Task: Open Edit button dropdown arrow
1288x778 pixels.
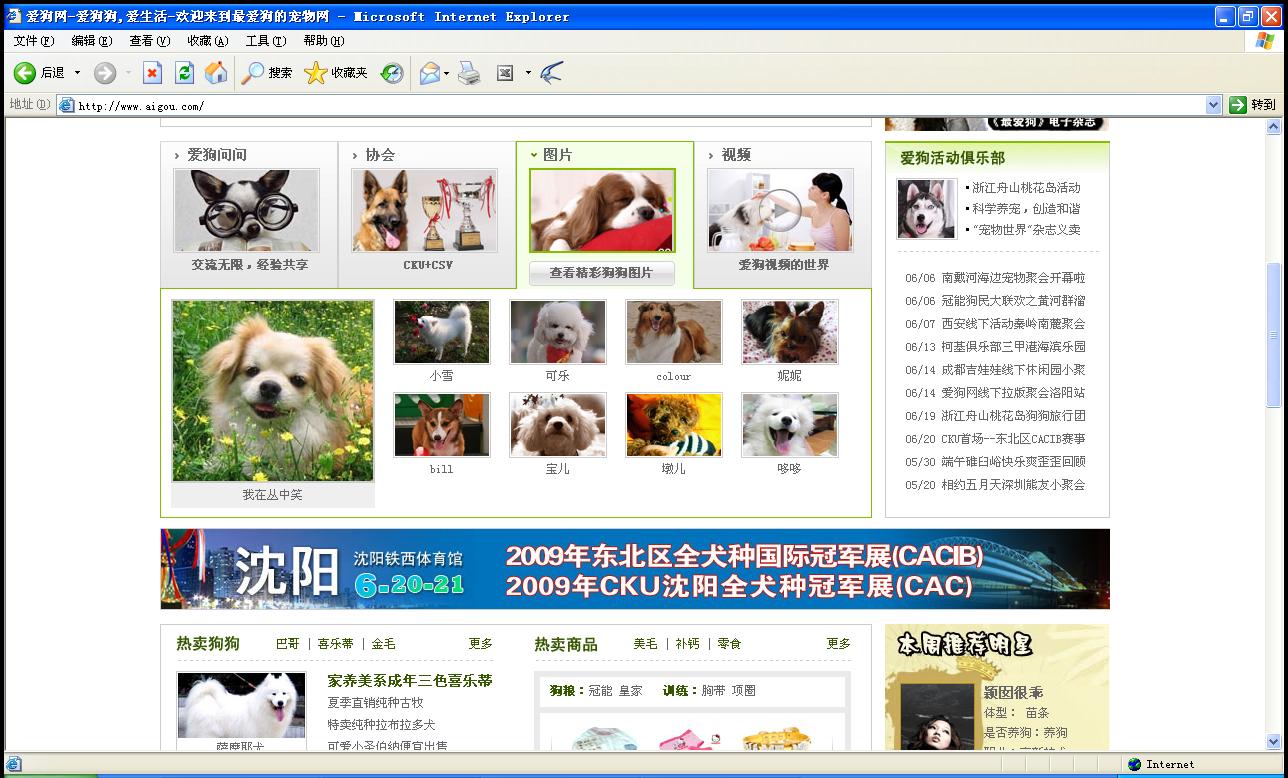Action: pos(528,72)
